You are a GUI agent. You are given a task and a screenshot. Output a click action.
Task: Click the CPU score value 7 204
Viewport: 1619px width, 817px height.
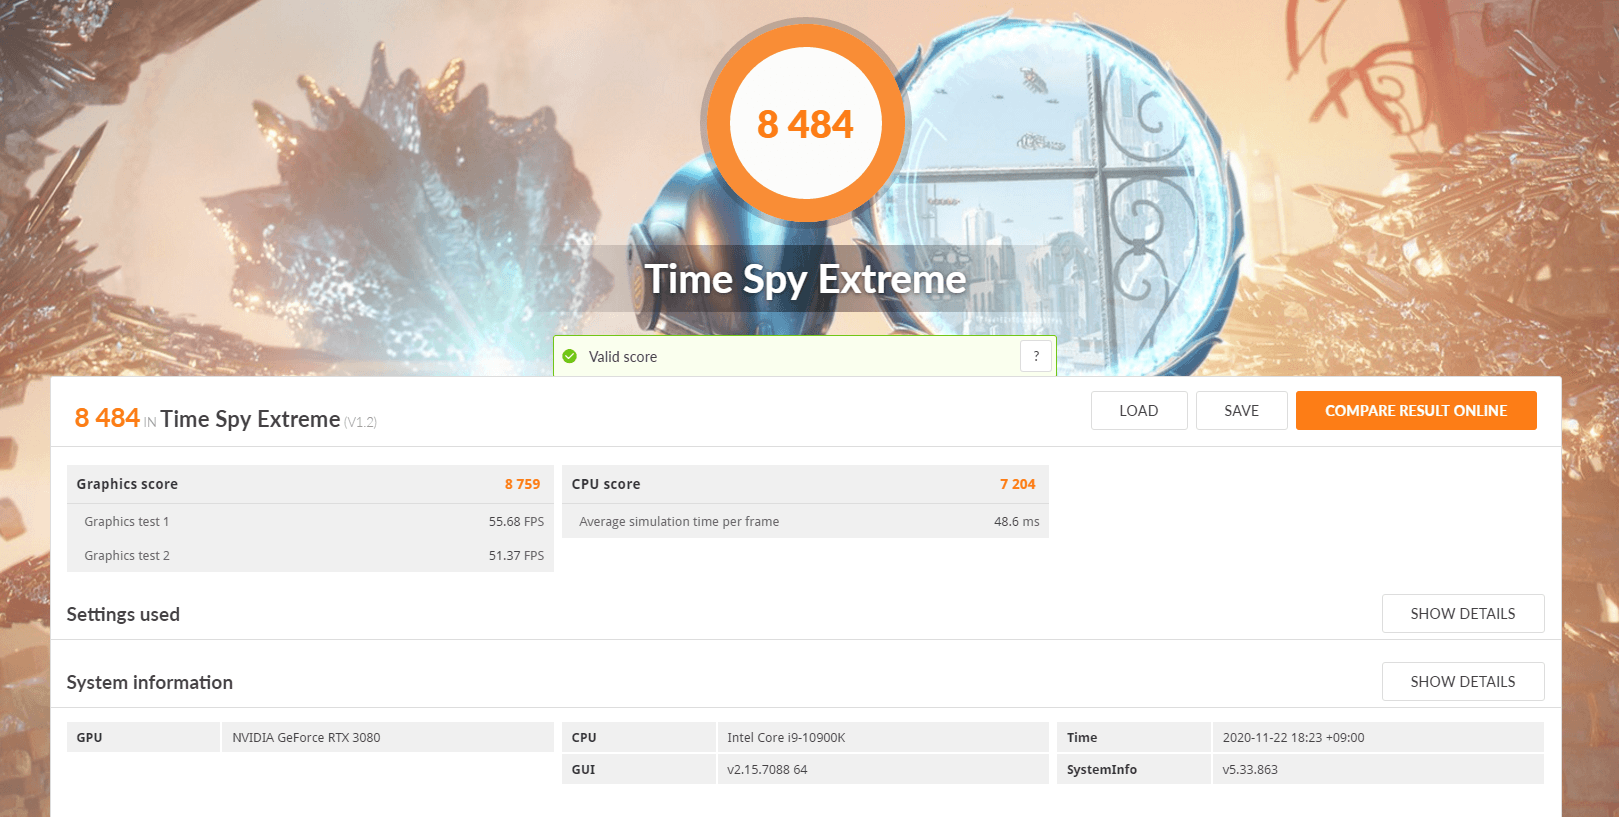[x=1018, y=484]
